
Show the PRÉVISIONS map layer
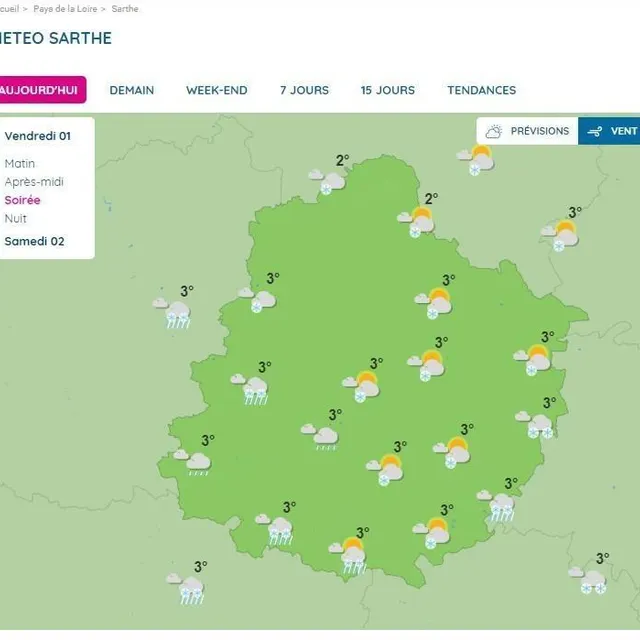click(x=527, y=131)
